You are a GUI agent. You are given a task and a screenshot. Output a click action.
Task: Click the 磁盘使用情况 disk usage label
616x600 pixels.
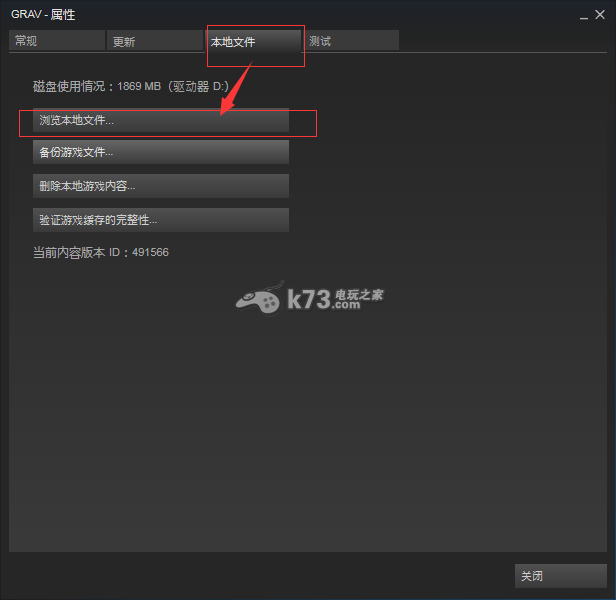tap(69, 86)
